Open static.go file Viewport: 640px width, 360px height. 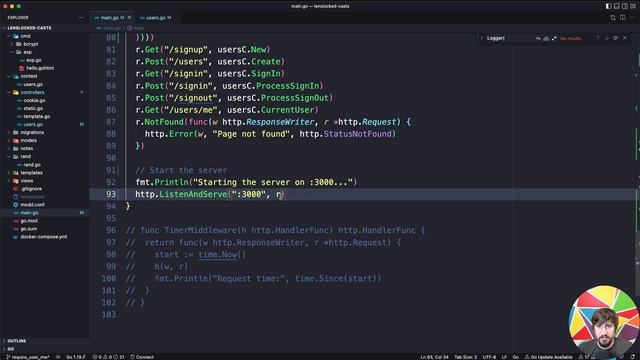44,108
